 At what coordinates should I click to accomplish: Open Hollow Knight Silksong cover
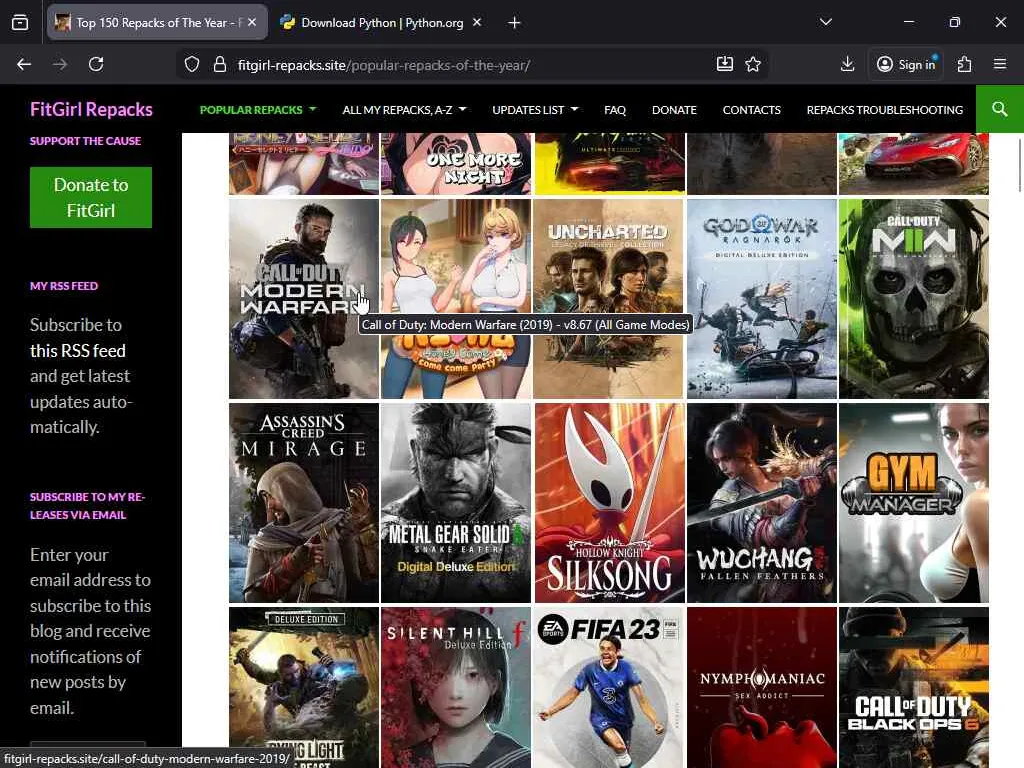click(x=609, y=503)
